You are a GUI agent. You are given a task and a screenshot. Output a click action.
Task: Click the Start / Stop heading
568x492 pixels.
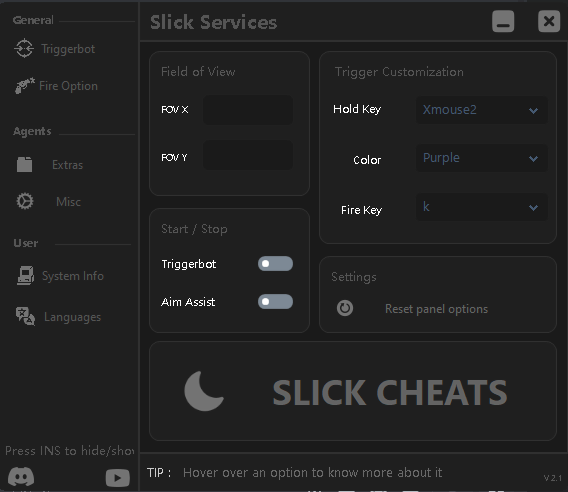[194, 229]
